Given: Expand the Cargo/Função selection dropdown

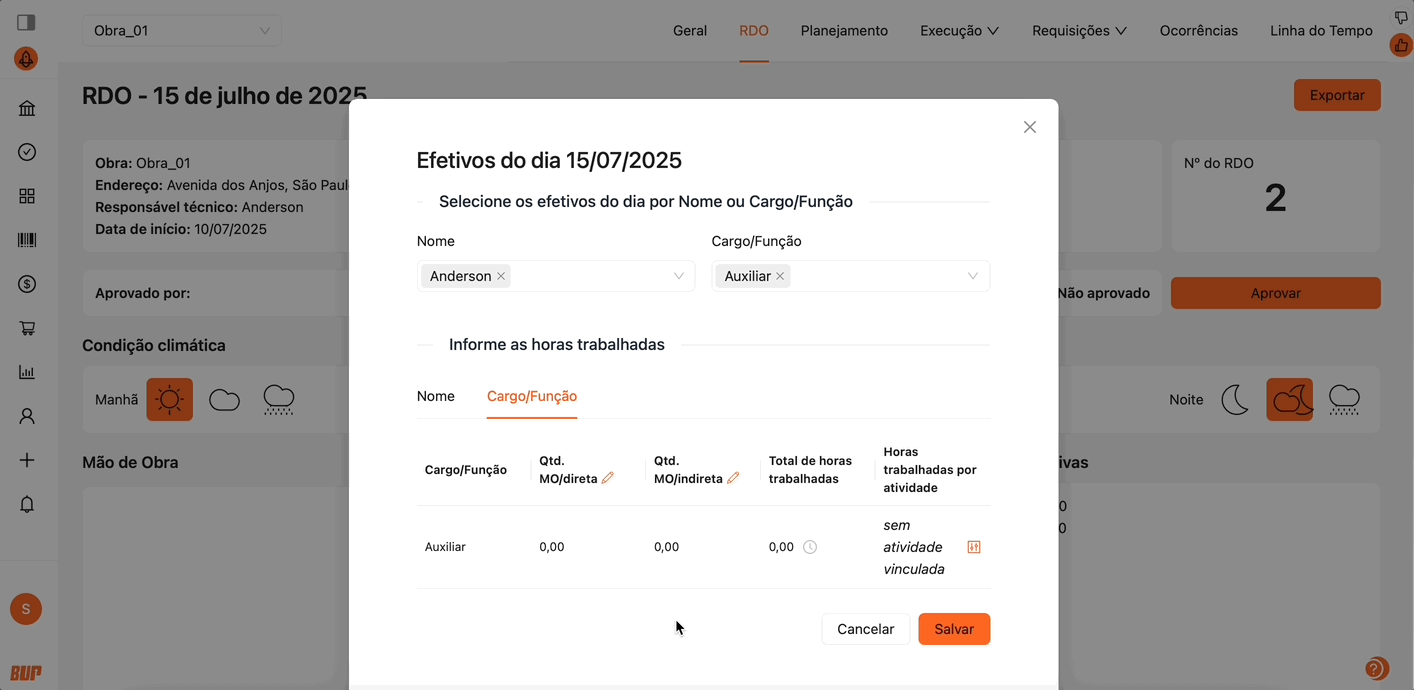Looking at the screenshot, I should coord(972,276).
